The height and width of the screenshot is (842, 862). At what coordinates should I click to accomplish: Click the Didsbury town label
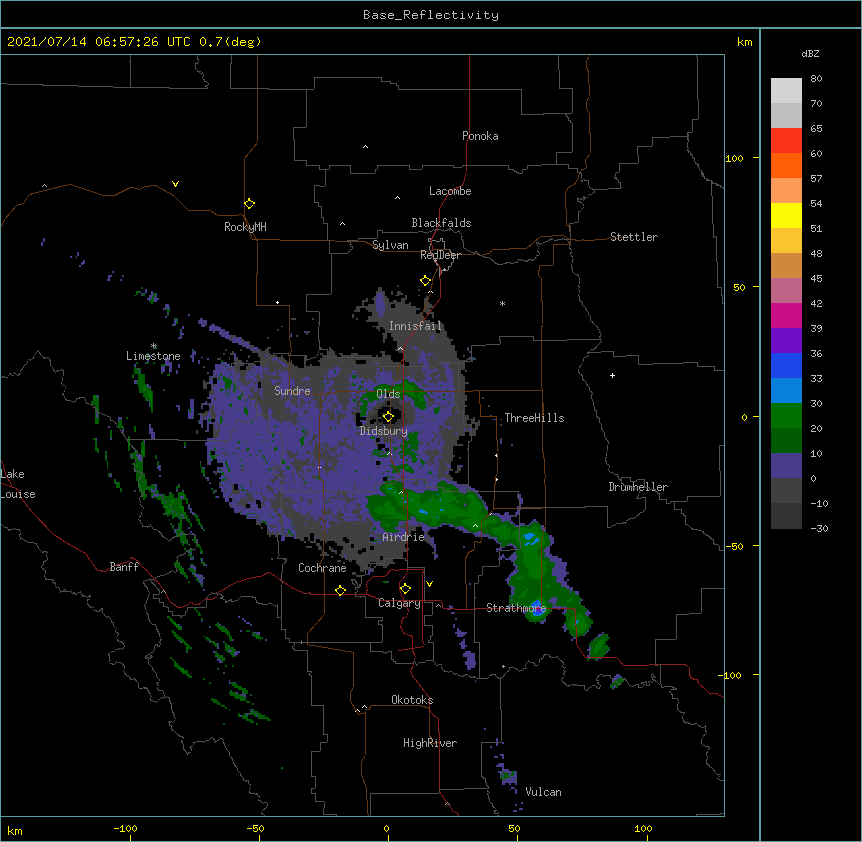[x=384, y=431]
